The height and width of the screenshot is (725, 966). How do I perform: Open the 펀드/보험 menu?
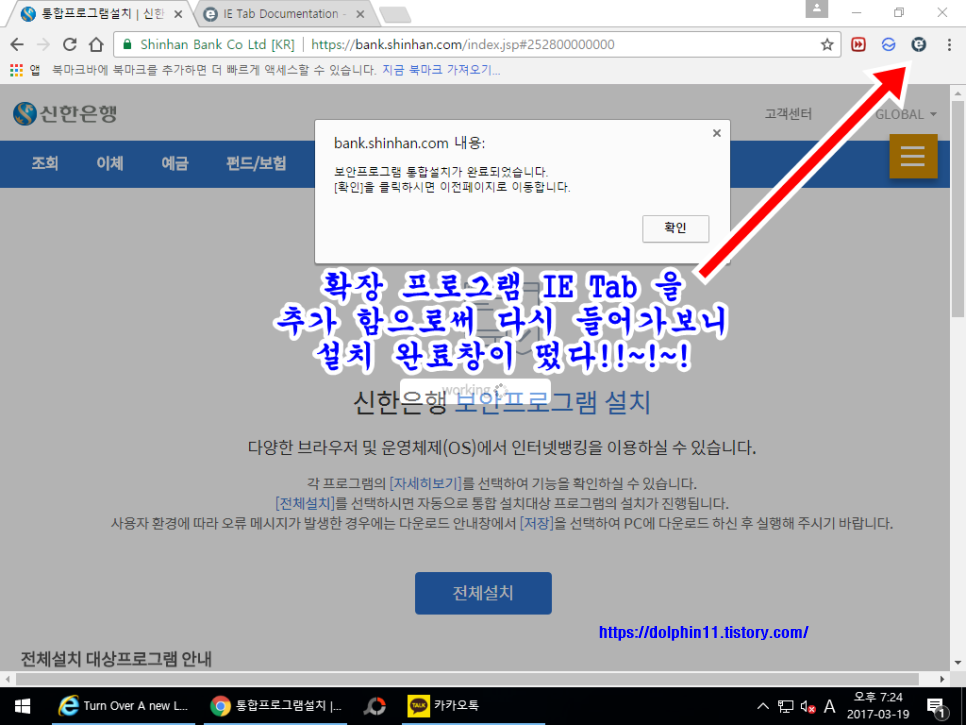click(x=256, y=163)
